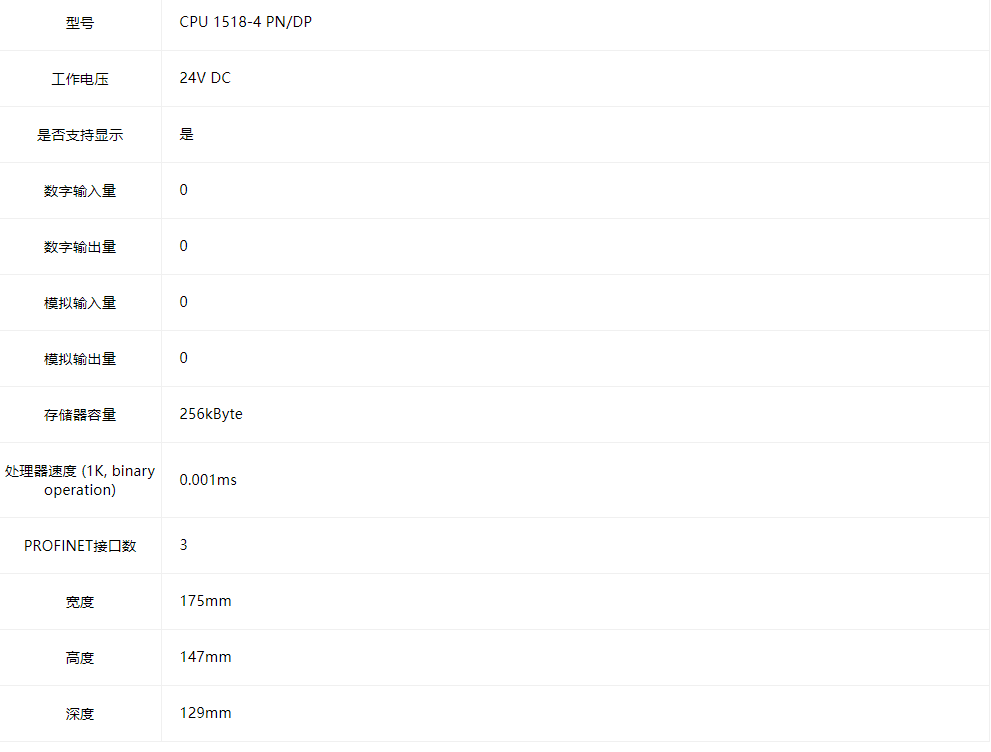The width and height of the screenshot is (991, 752).
Task: Click the PROFINET接口数 label
Action: pyautogui.click(x=80, y=546)
